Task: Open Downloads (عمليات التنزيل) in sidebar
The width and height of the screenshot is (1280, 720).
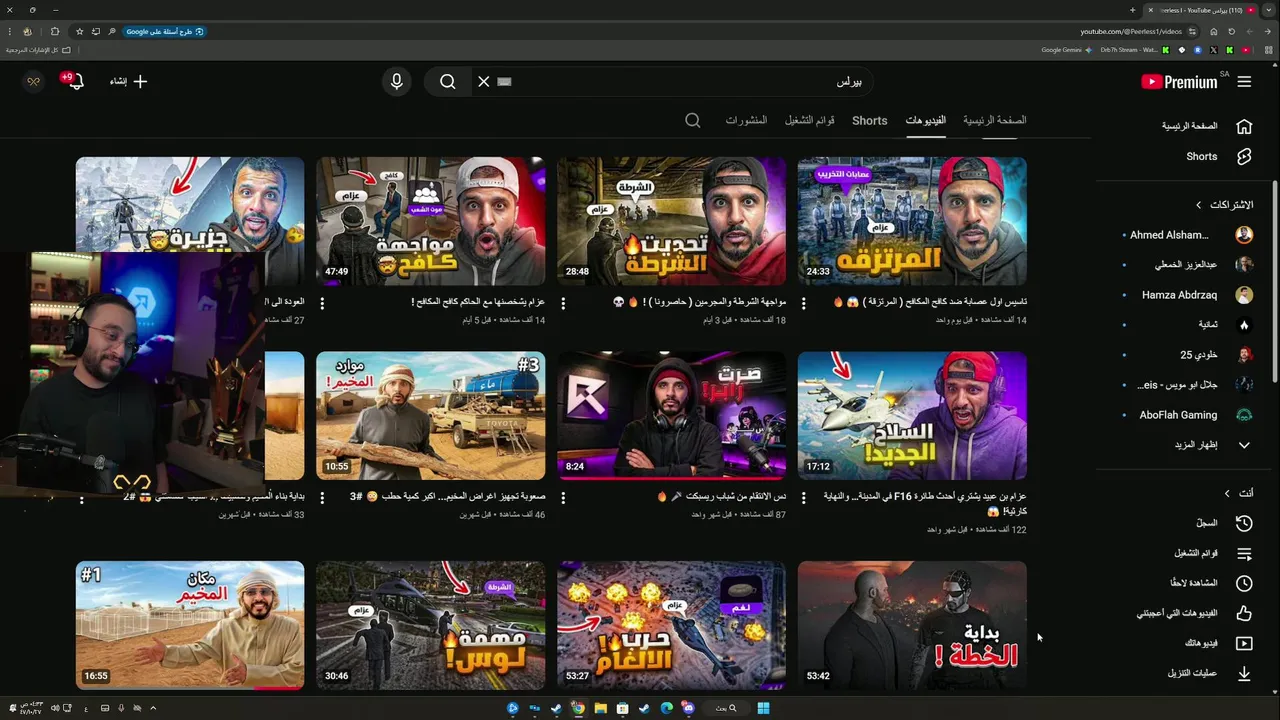Action: [x=1210, y=673]
